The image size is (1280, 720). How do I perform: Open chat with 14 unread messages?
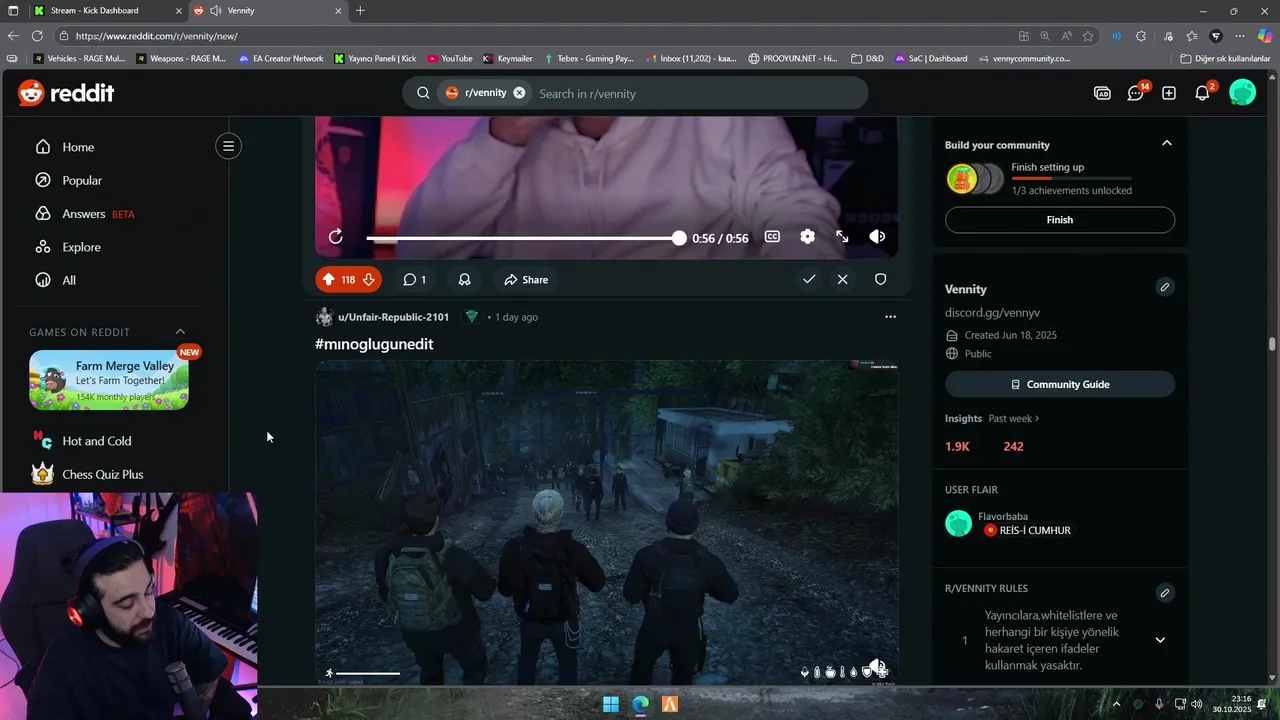1135,93
